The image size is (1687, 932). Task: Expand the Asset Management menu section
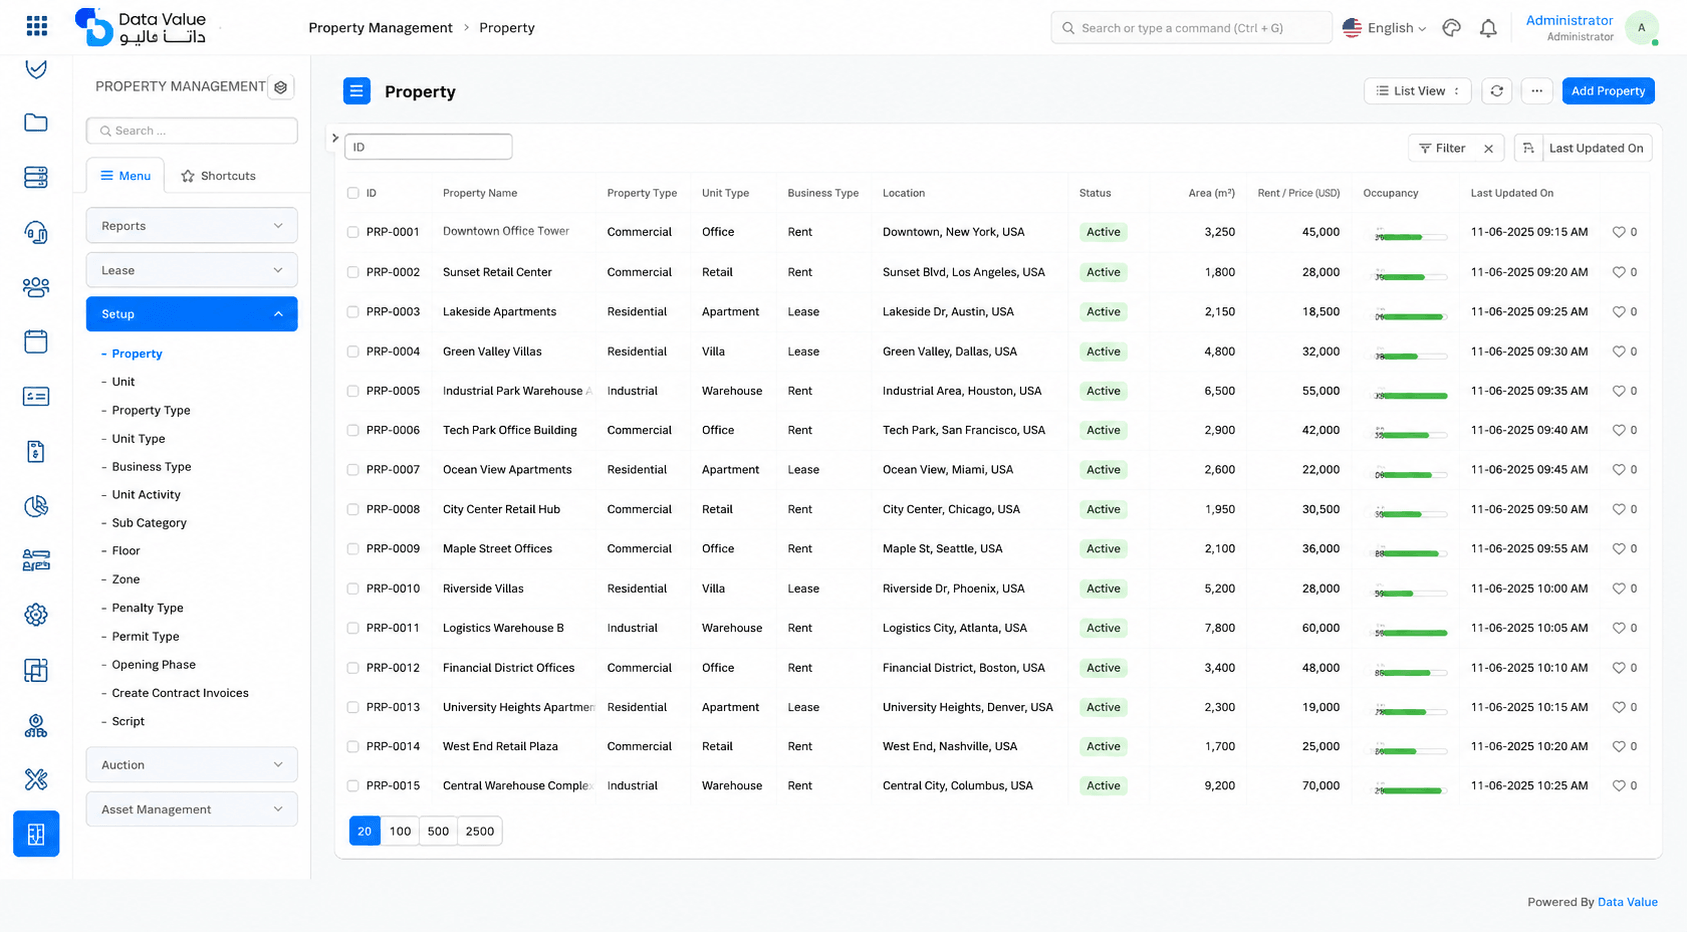click(x=192, y=809)
